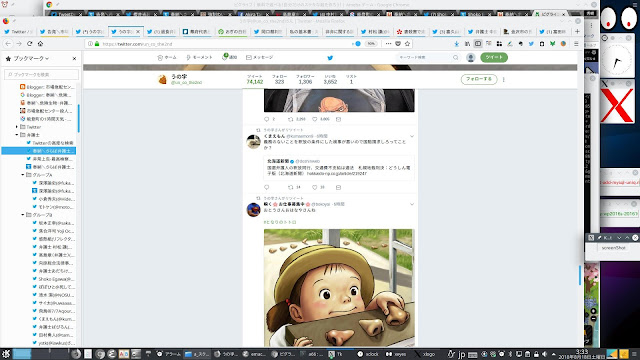This screenshot has width=640, height=360.
Task: Switch to xeyes in the taskbar
Action: point(396,354)
